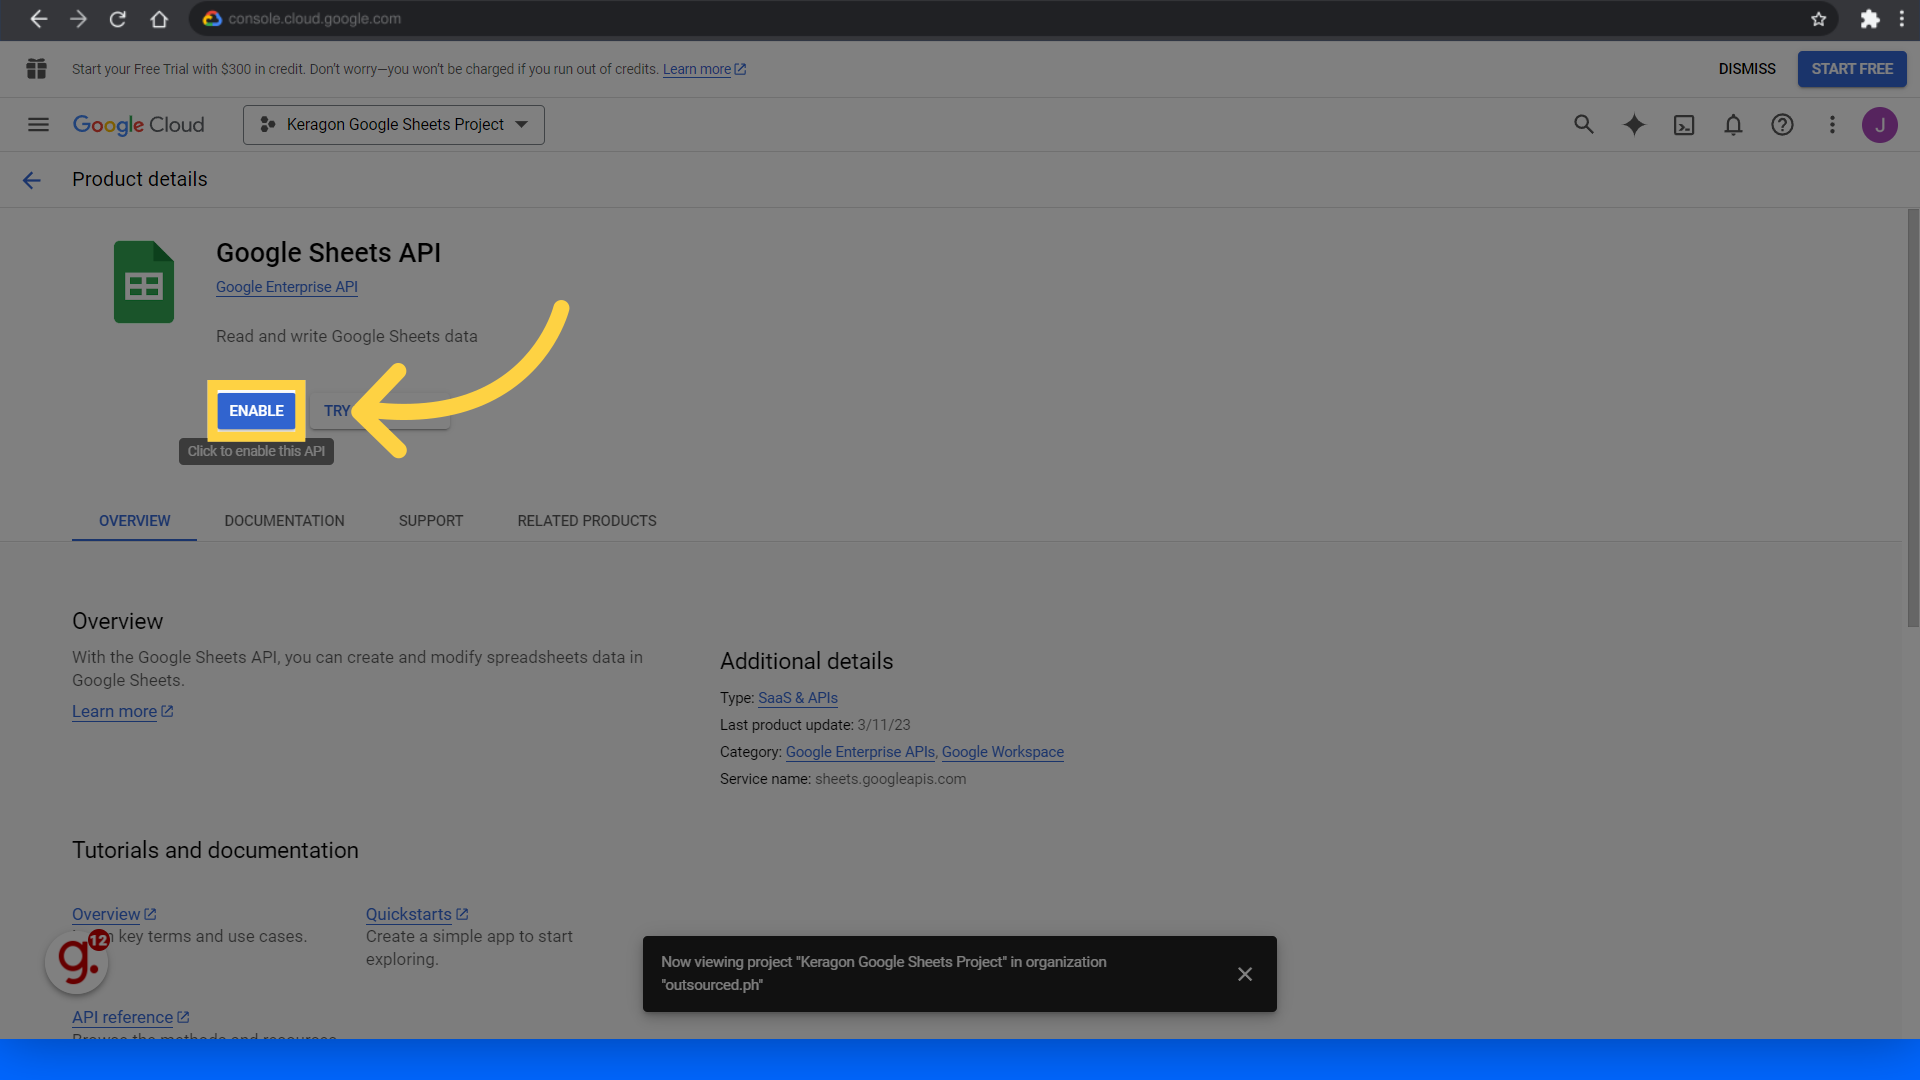Click the Last product update date 3/11/23
This screenshot has height=1080, width=1920.
pos(884,725)
